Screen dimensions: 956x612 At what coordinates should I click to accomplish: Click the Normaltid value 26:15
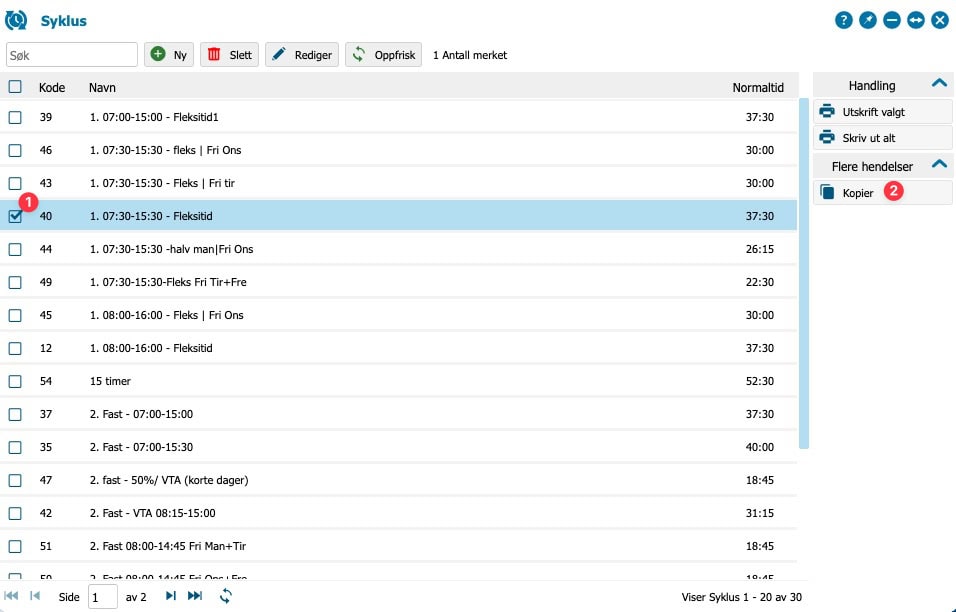pyautogui.click(x=760, y=249)
